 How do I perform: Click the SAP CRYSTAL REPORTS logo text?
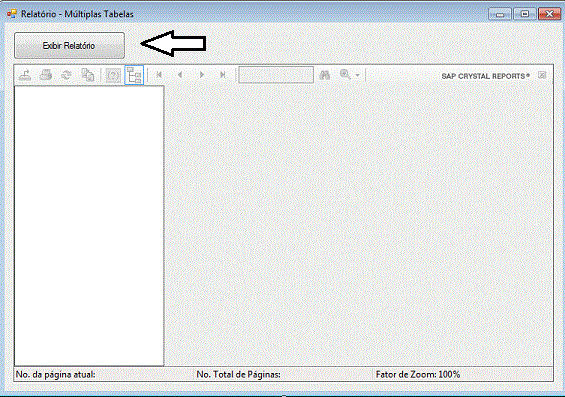tap(486, 76)
